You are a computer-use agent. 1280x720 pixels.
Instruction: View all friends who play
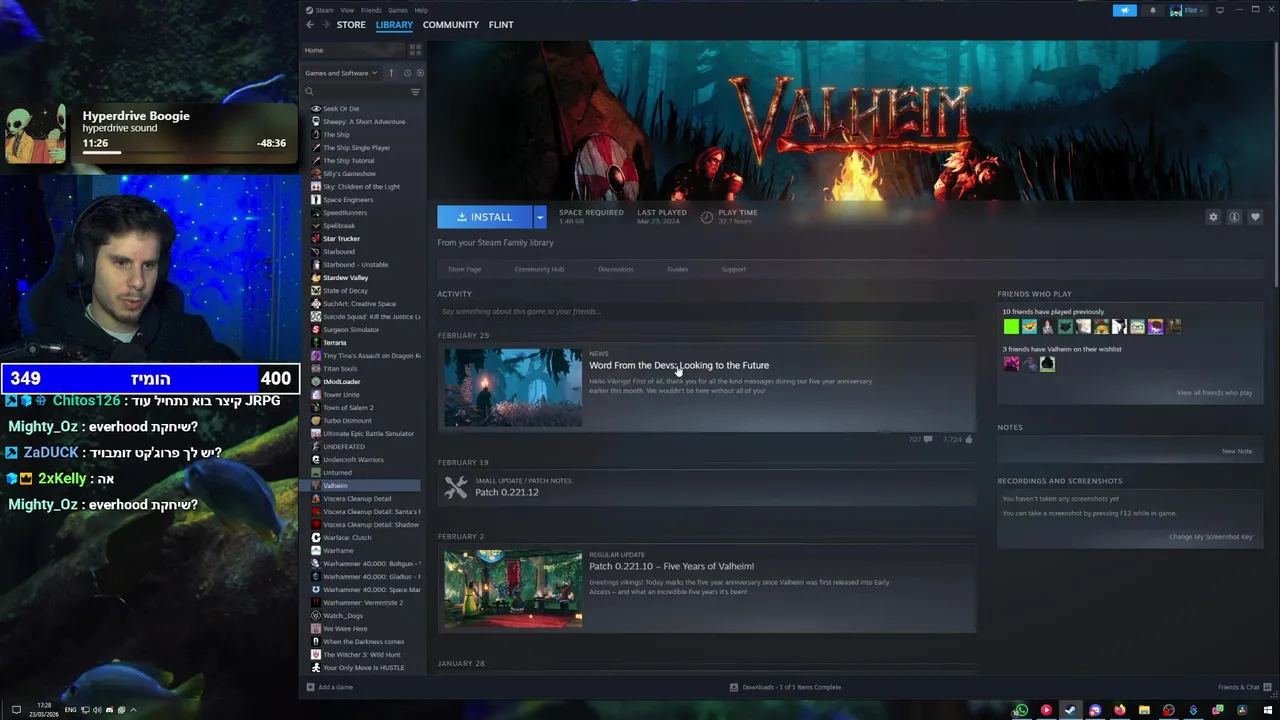pyautogui.click(x=1214, y=393)
